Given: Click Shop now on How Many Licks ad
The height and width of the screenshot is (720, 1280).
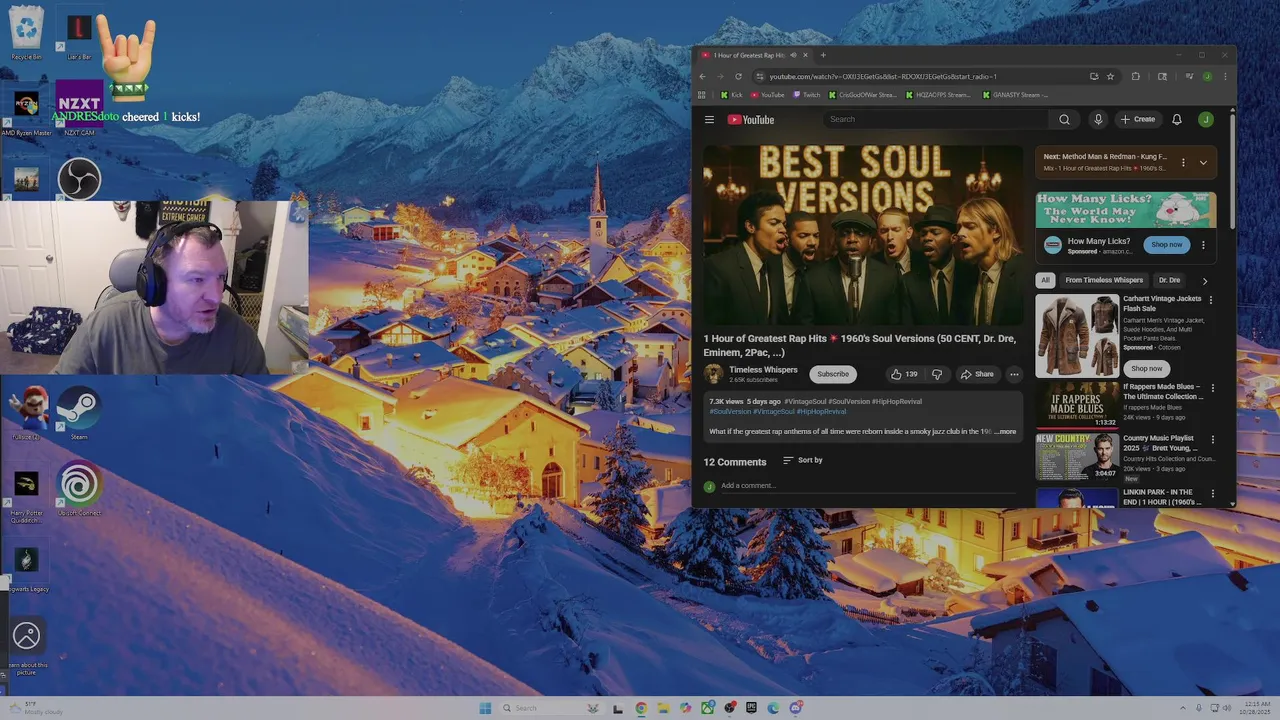Looking at the screenshot, I should click(1166, 244).
